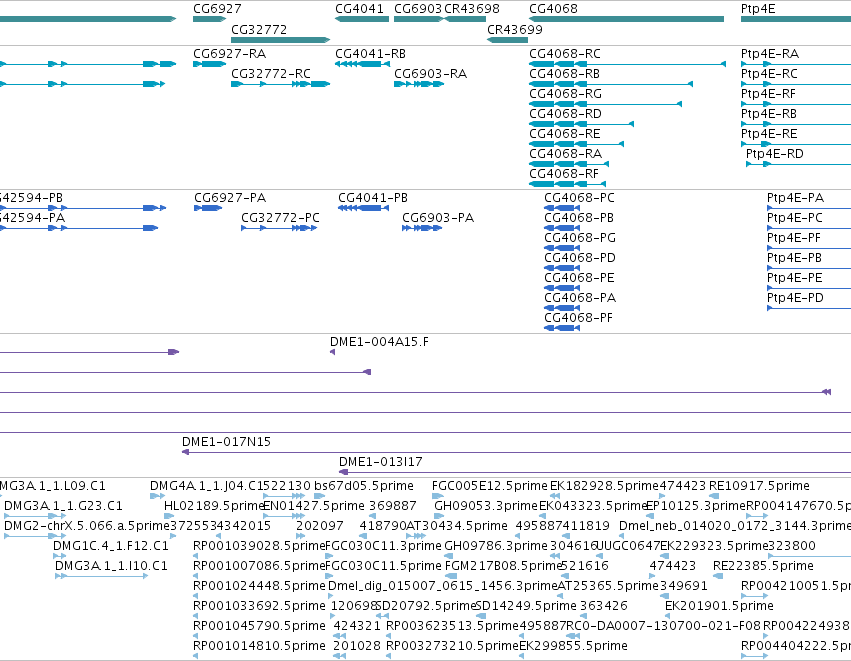
Task: Click protein Ptp4E-PF
Action: (809, 248)
